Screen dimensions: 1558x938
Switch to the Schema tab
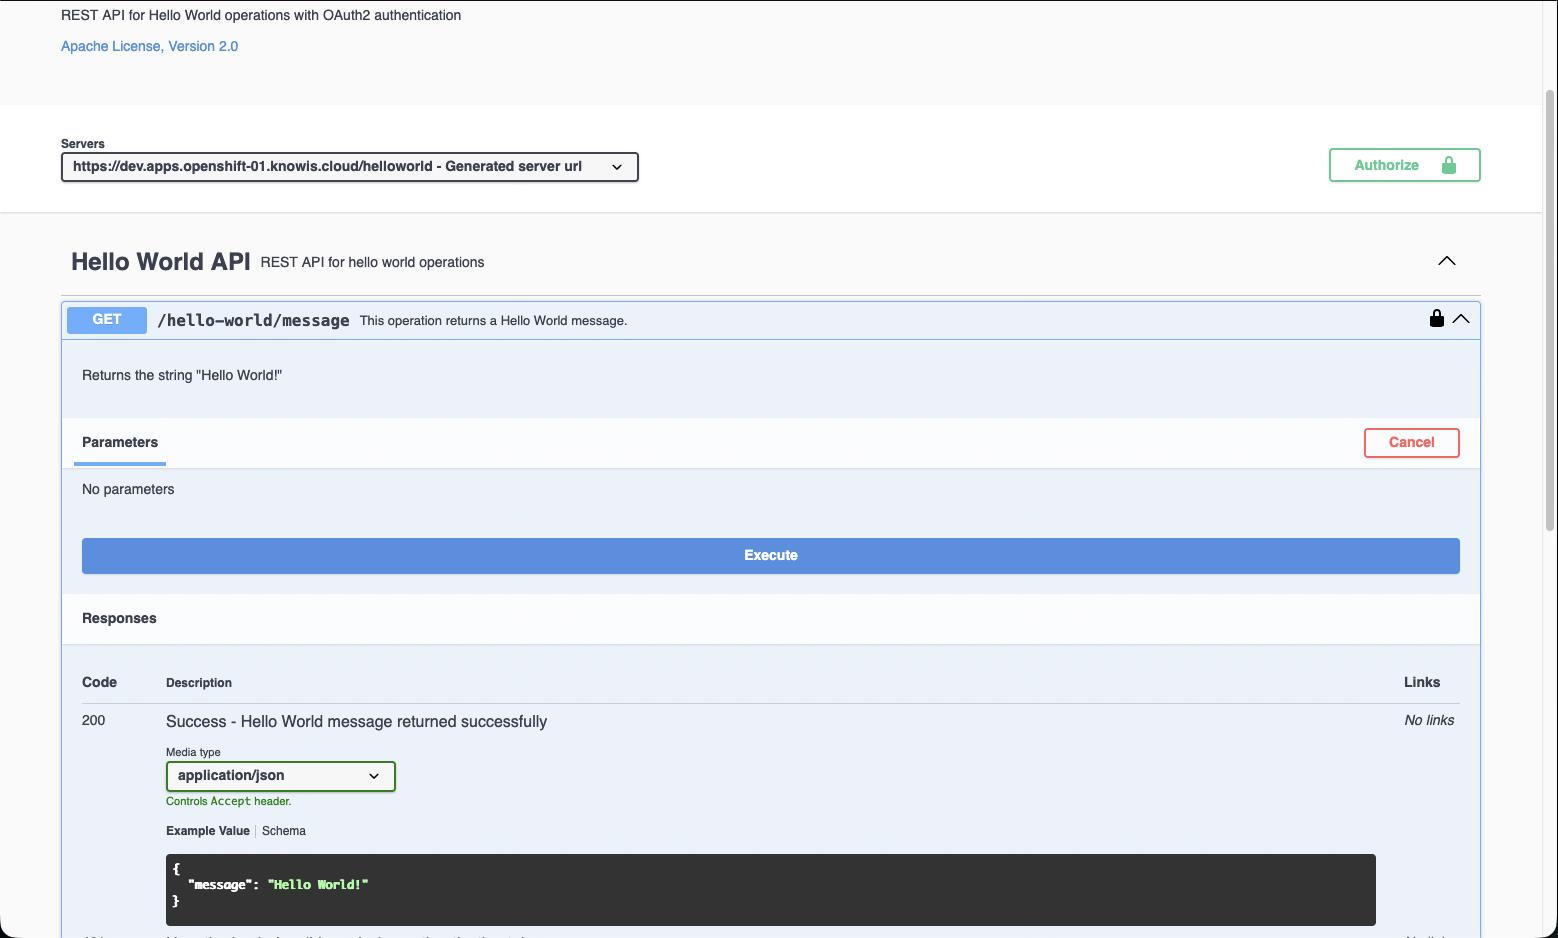284,831
